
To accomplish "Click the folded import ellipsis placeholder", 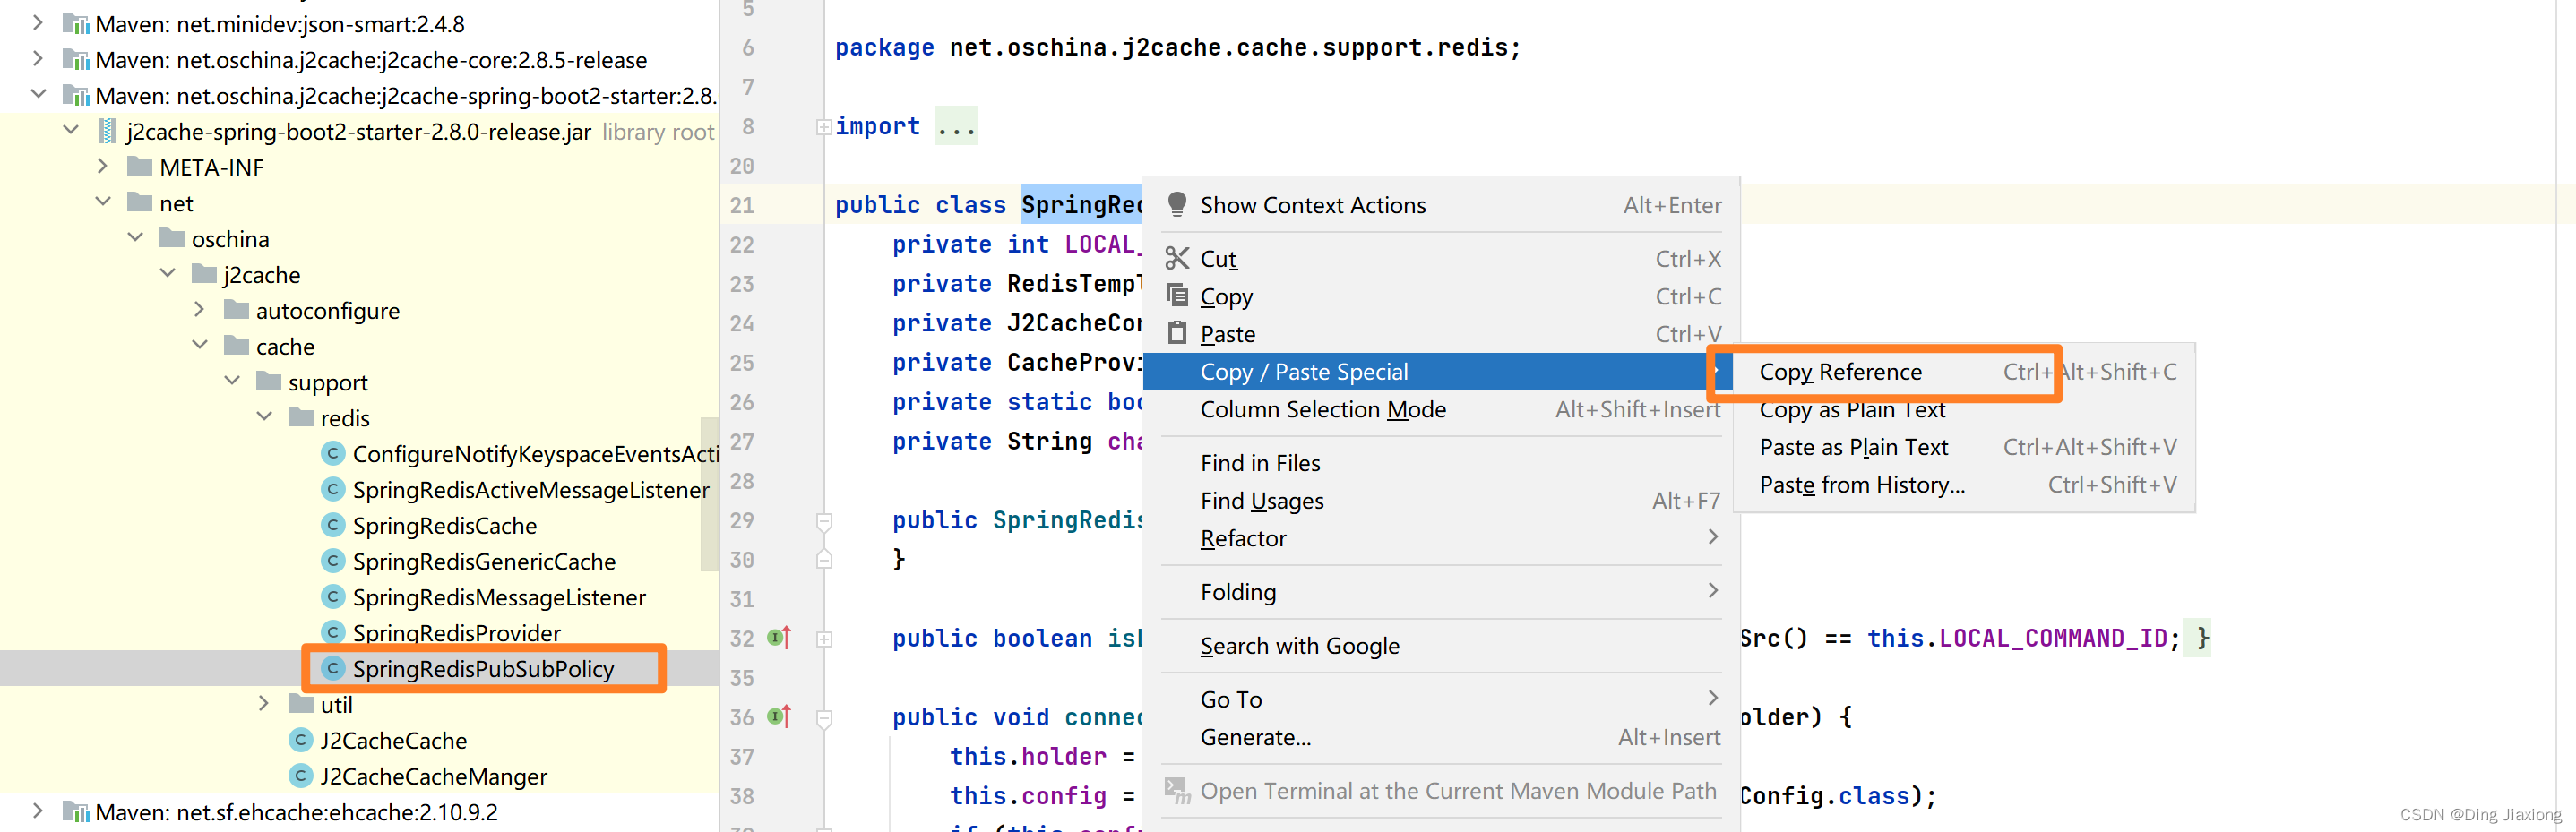I will click(956, 127).
